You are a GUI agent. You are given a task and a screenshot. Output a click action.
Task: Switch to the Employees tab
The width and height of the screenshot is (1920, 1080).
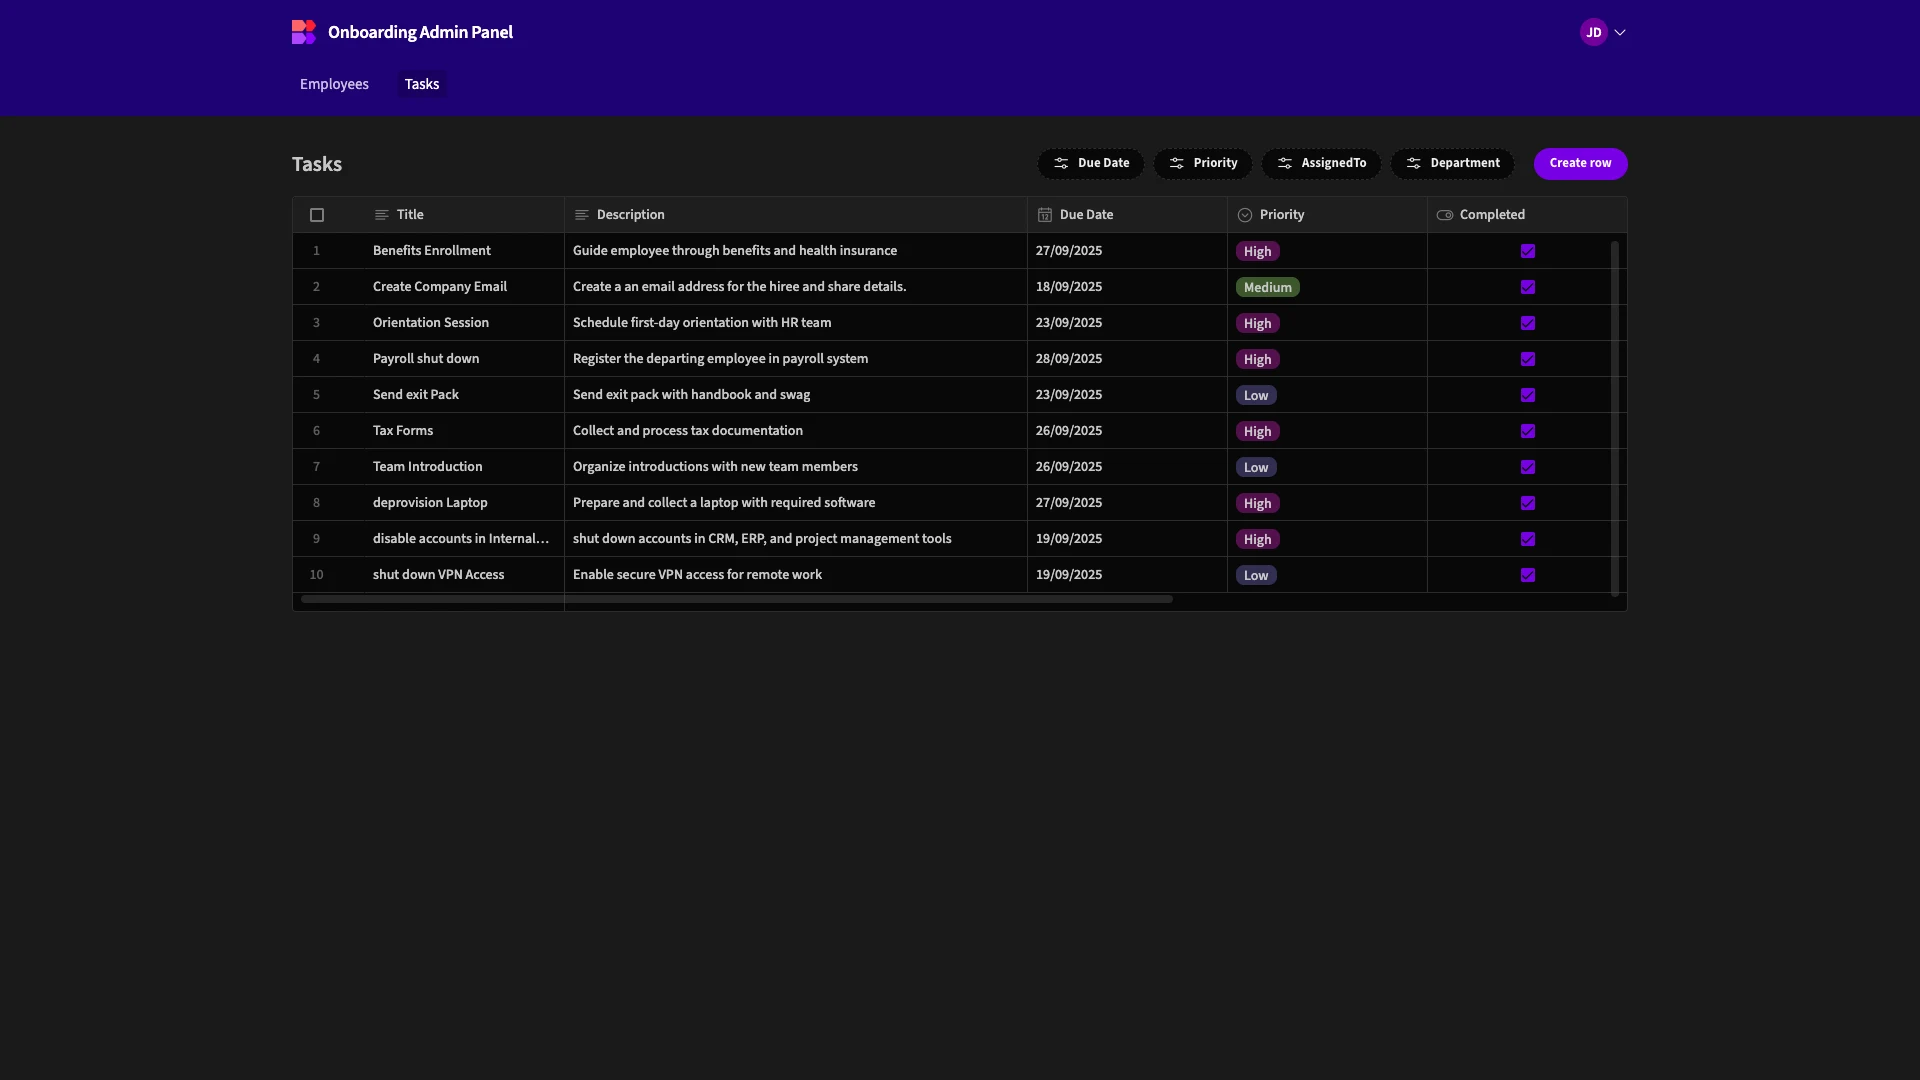(334, 84)
